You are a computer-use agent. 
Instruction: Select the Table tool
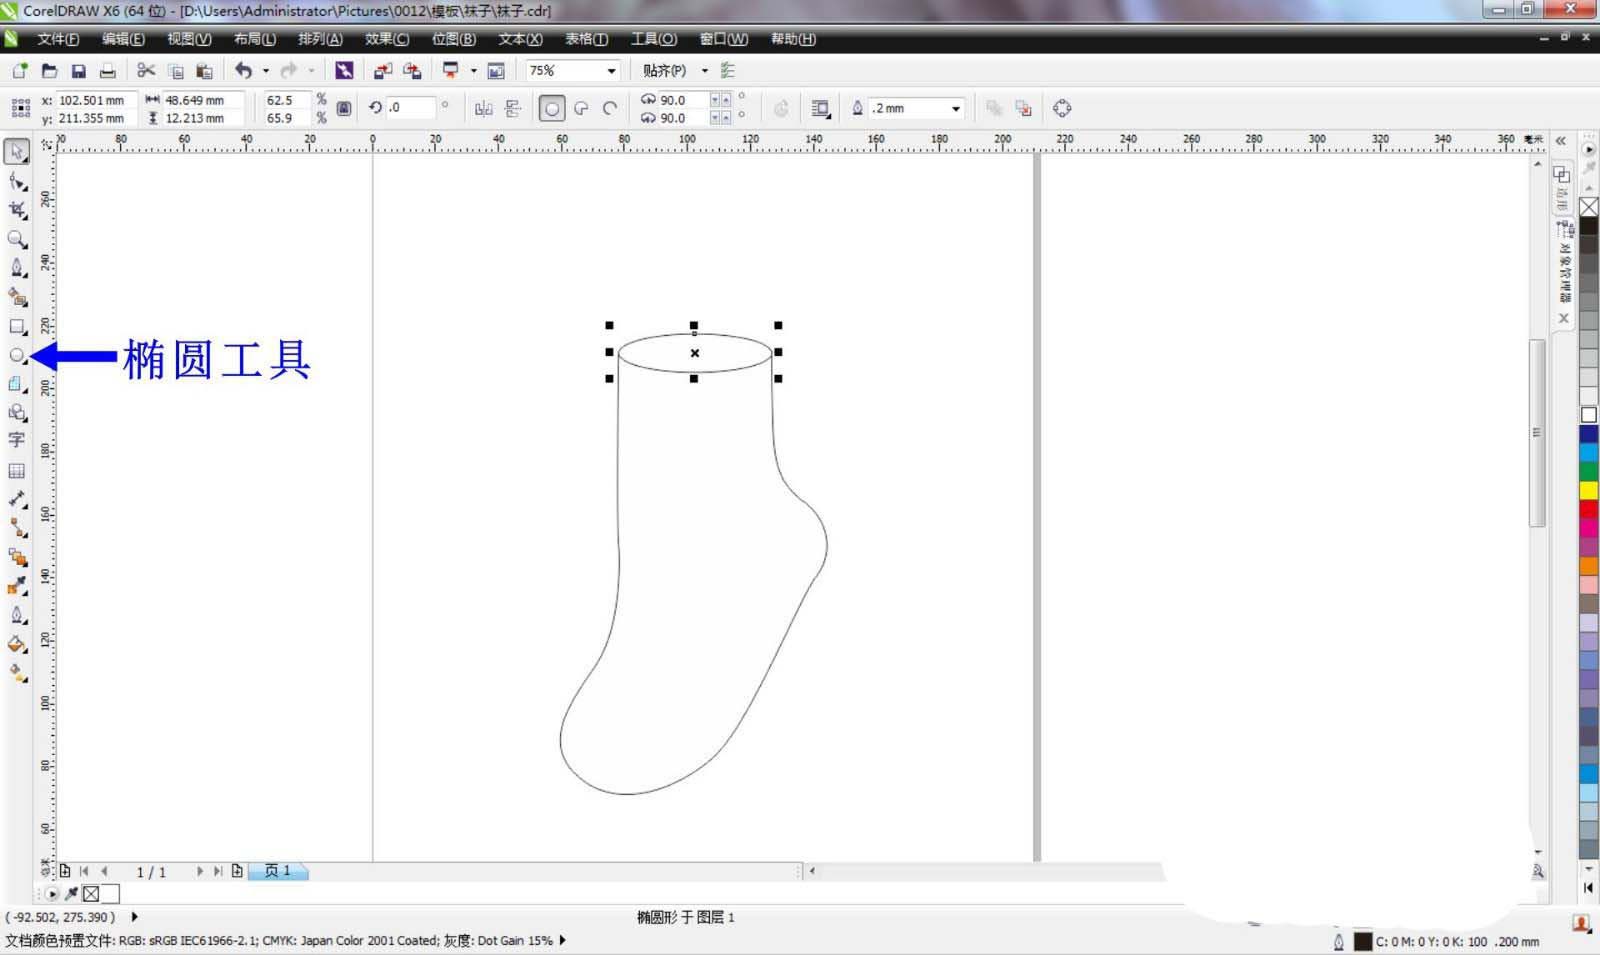coord(16,470)
